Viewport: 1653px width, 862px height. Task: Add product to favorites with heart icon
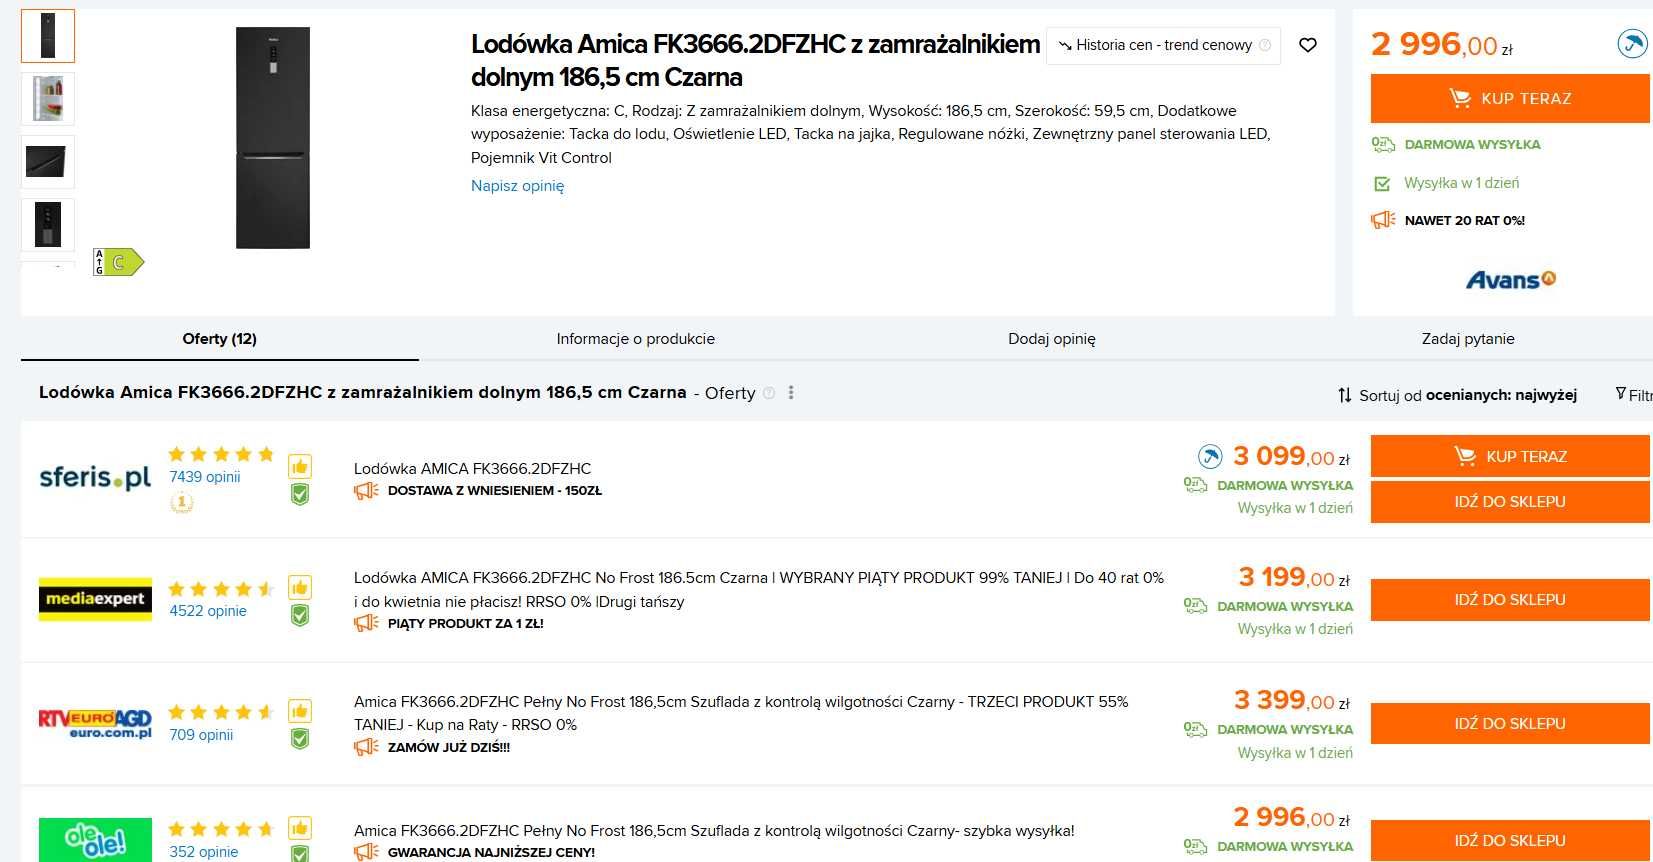pyautogui.click(x=1307, y=45)
